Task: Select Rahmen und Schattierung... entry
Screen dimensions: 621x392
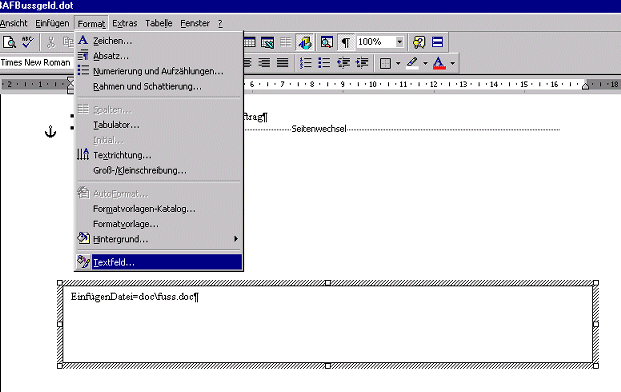Action: (x=159, y=86)
